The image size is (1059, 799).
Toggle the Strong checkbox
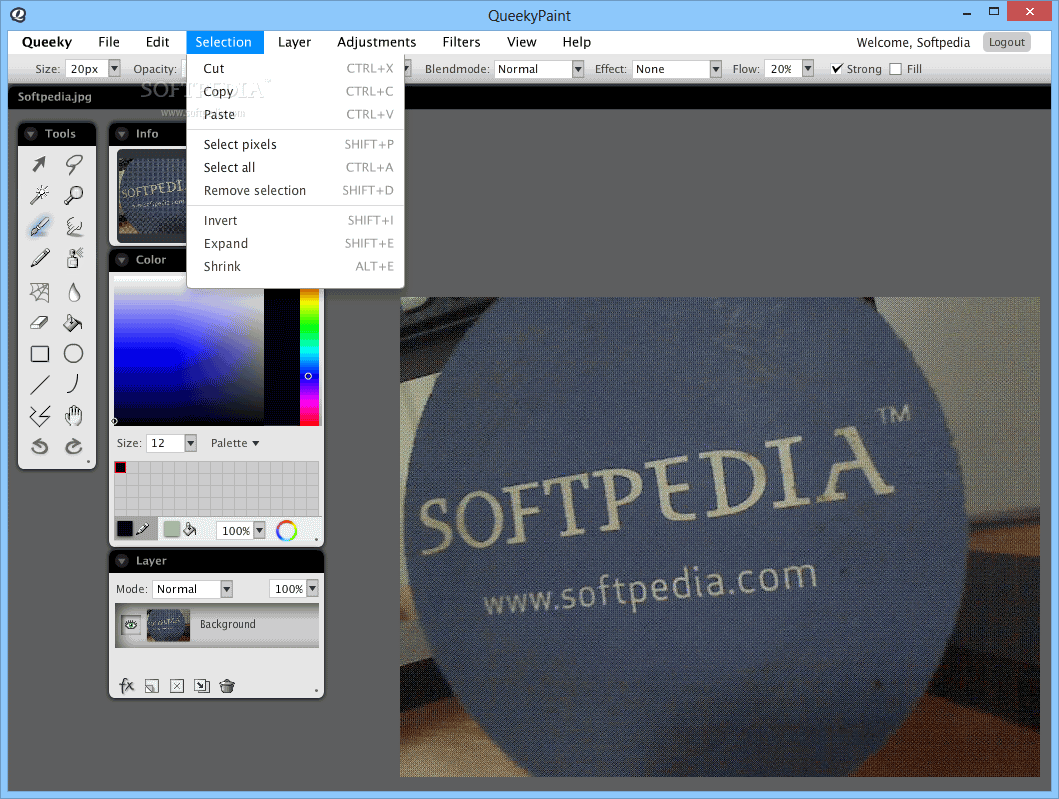[837, 69]
